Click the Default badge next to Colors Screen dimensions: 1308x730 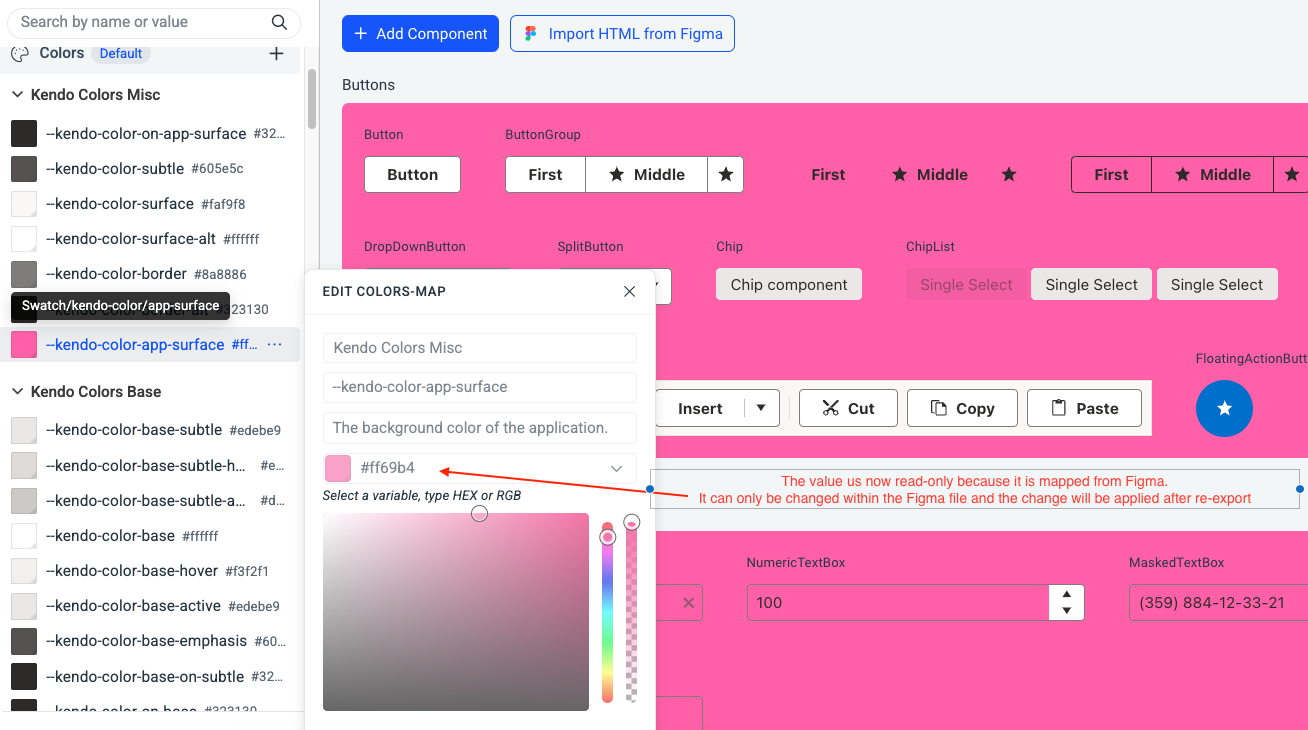pos(120,54)
